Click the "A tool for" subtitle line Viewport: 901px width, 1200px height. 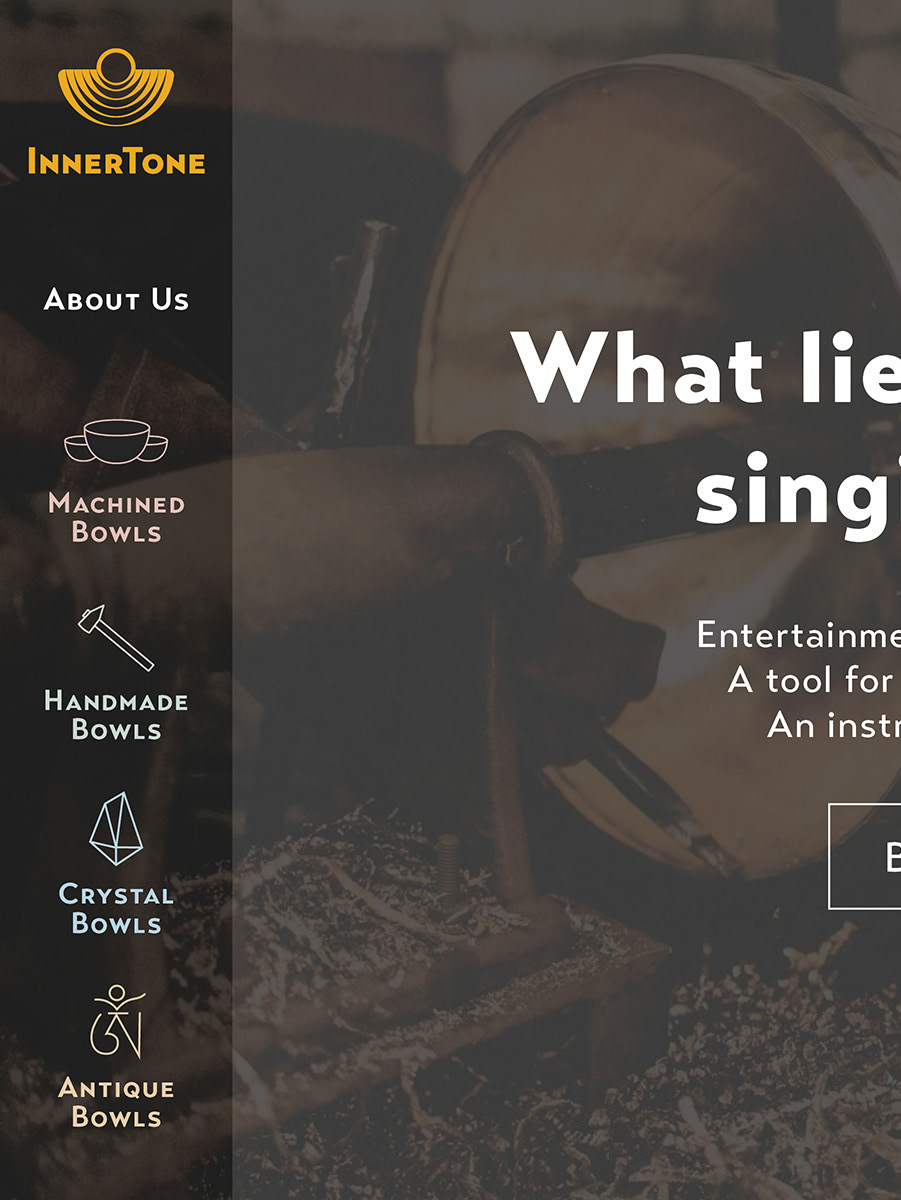(812, 680)
